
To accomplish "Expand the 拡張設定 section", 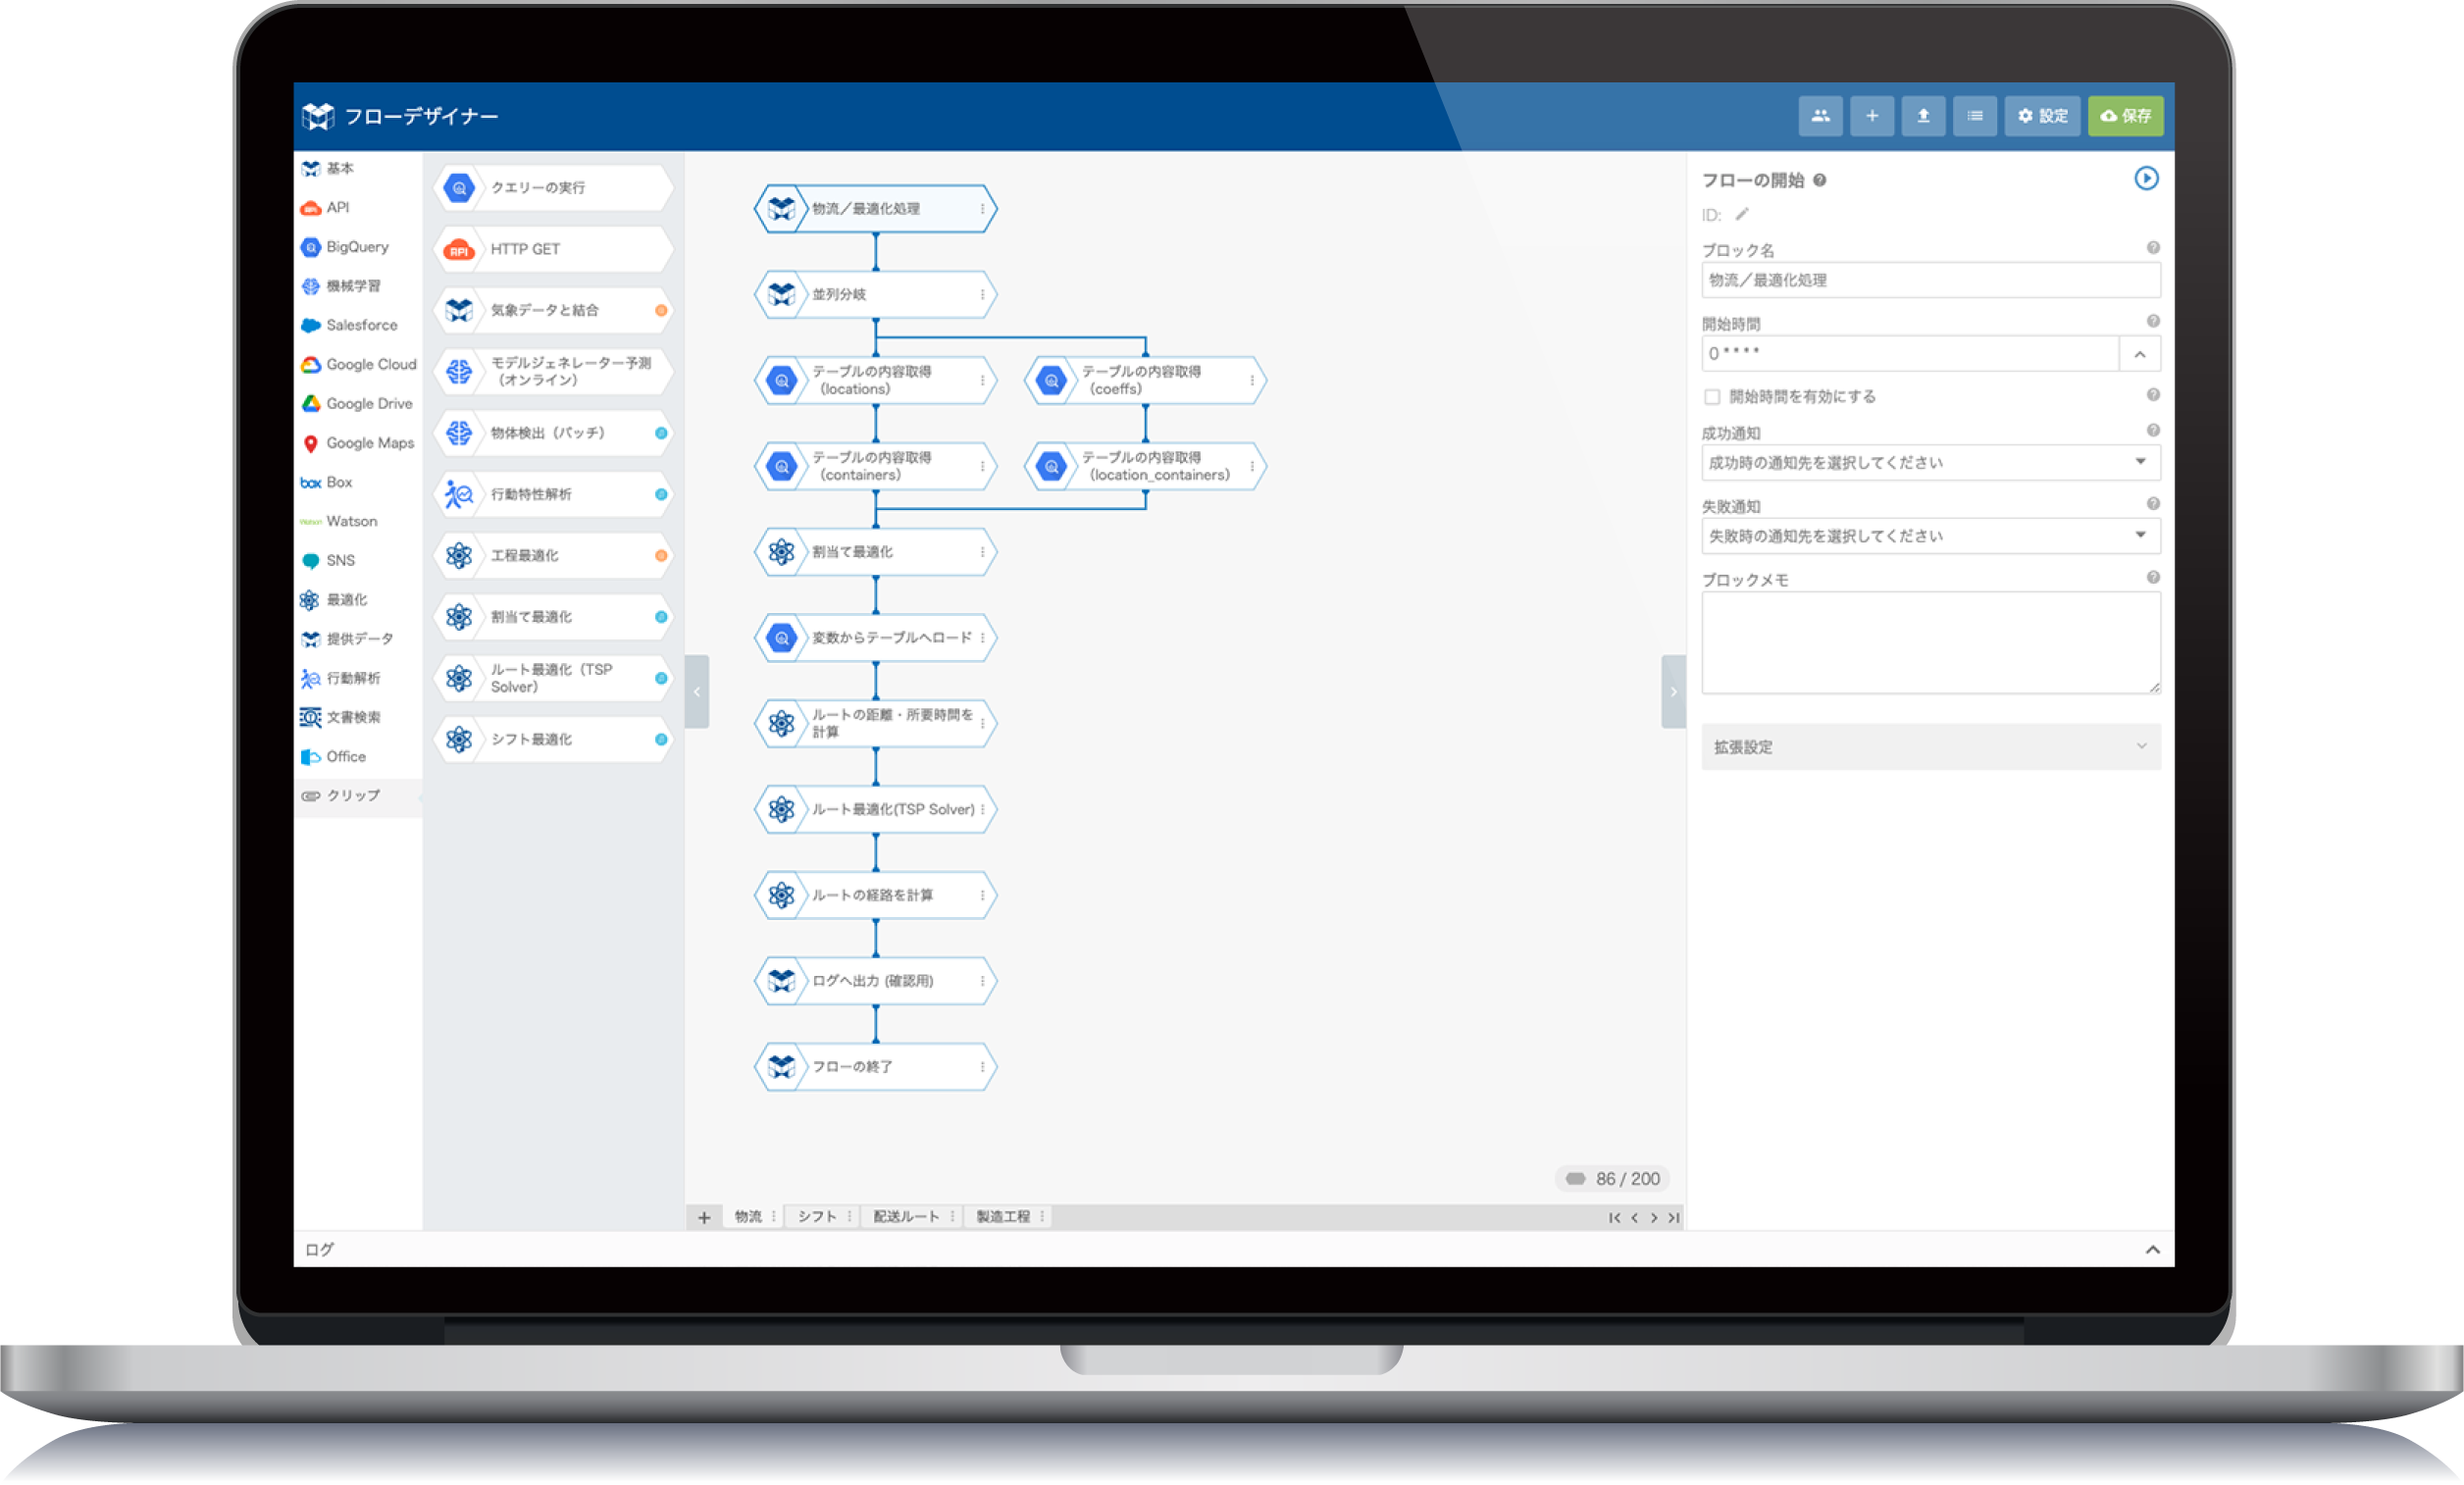I will [1930, 747].
